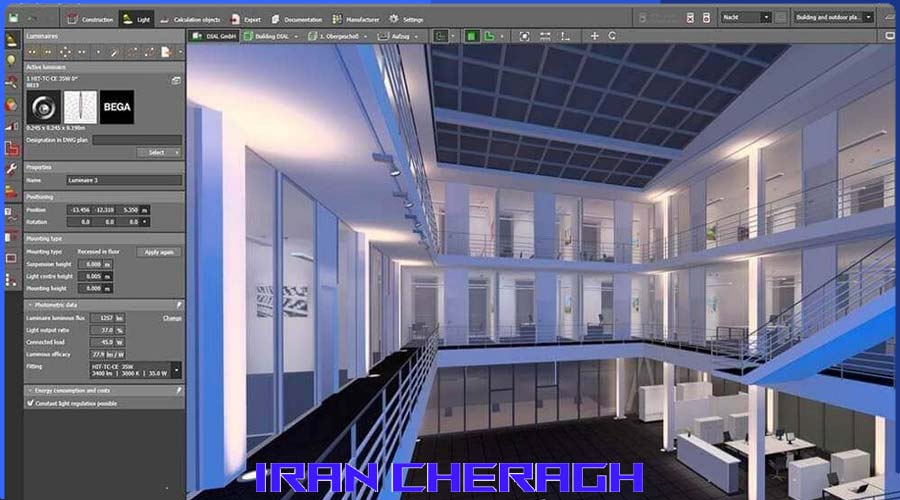Click the Apply again button

[x=159, y=252]
